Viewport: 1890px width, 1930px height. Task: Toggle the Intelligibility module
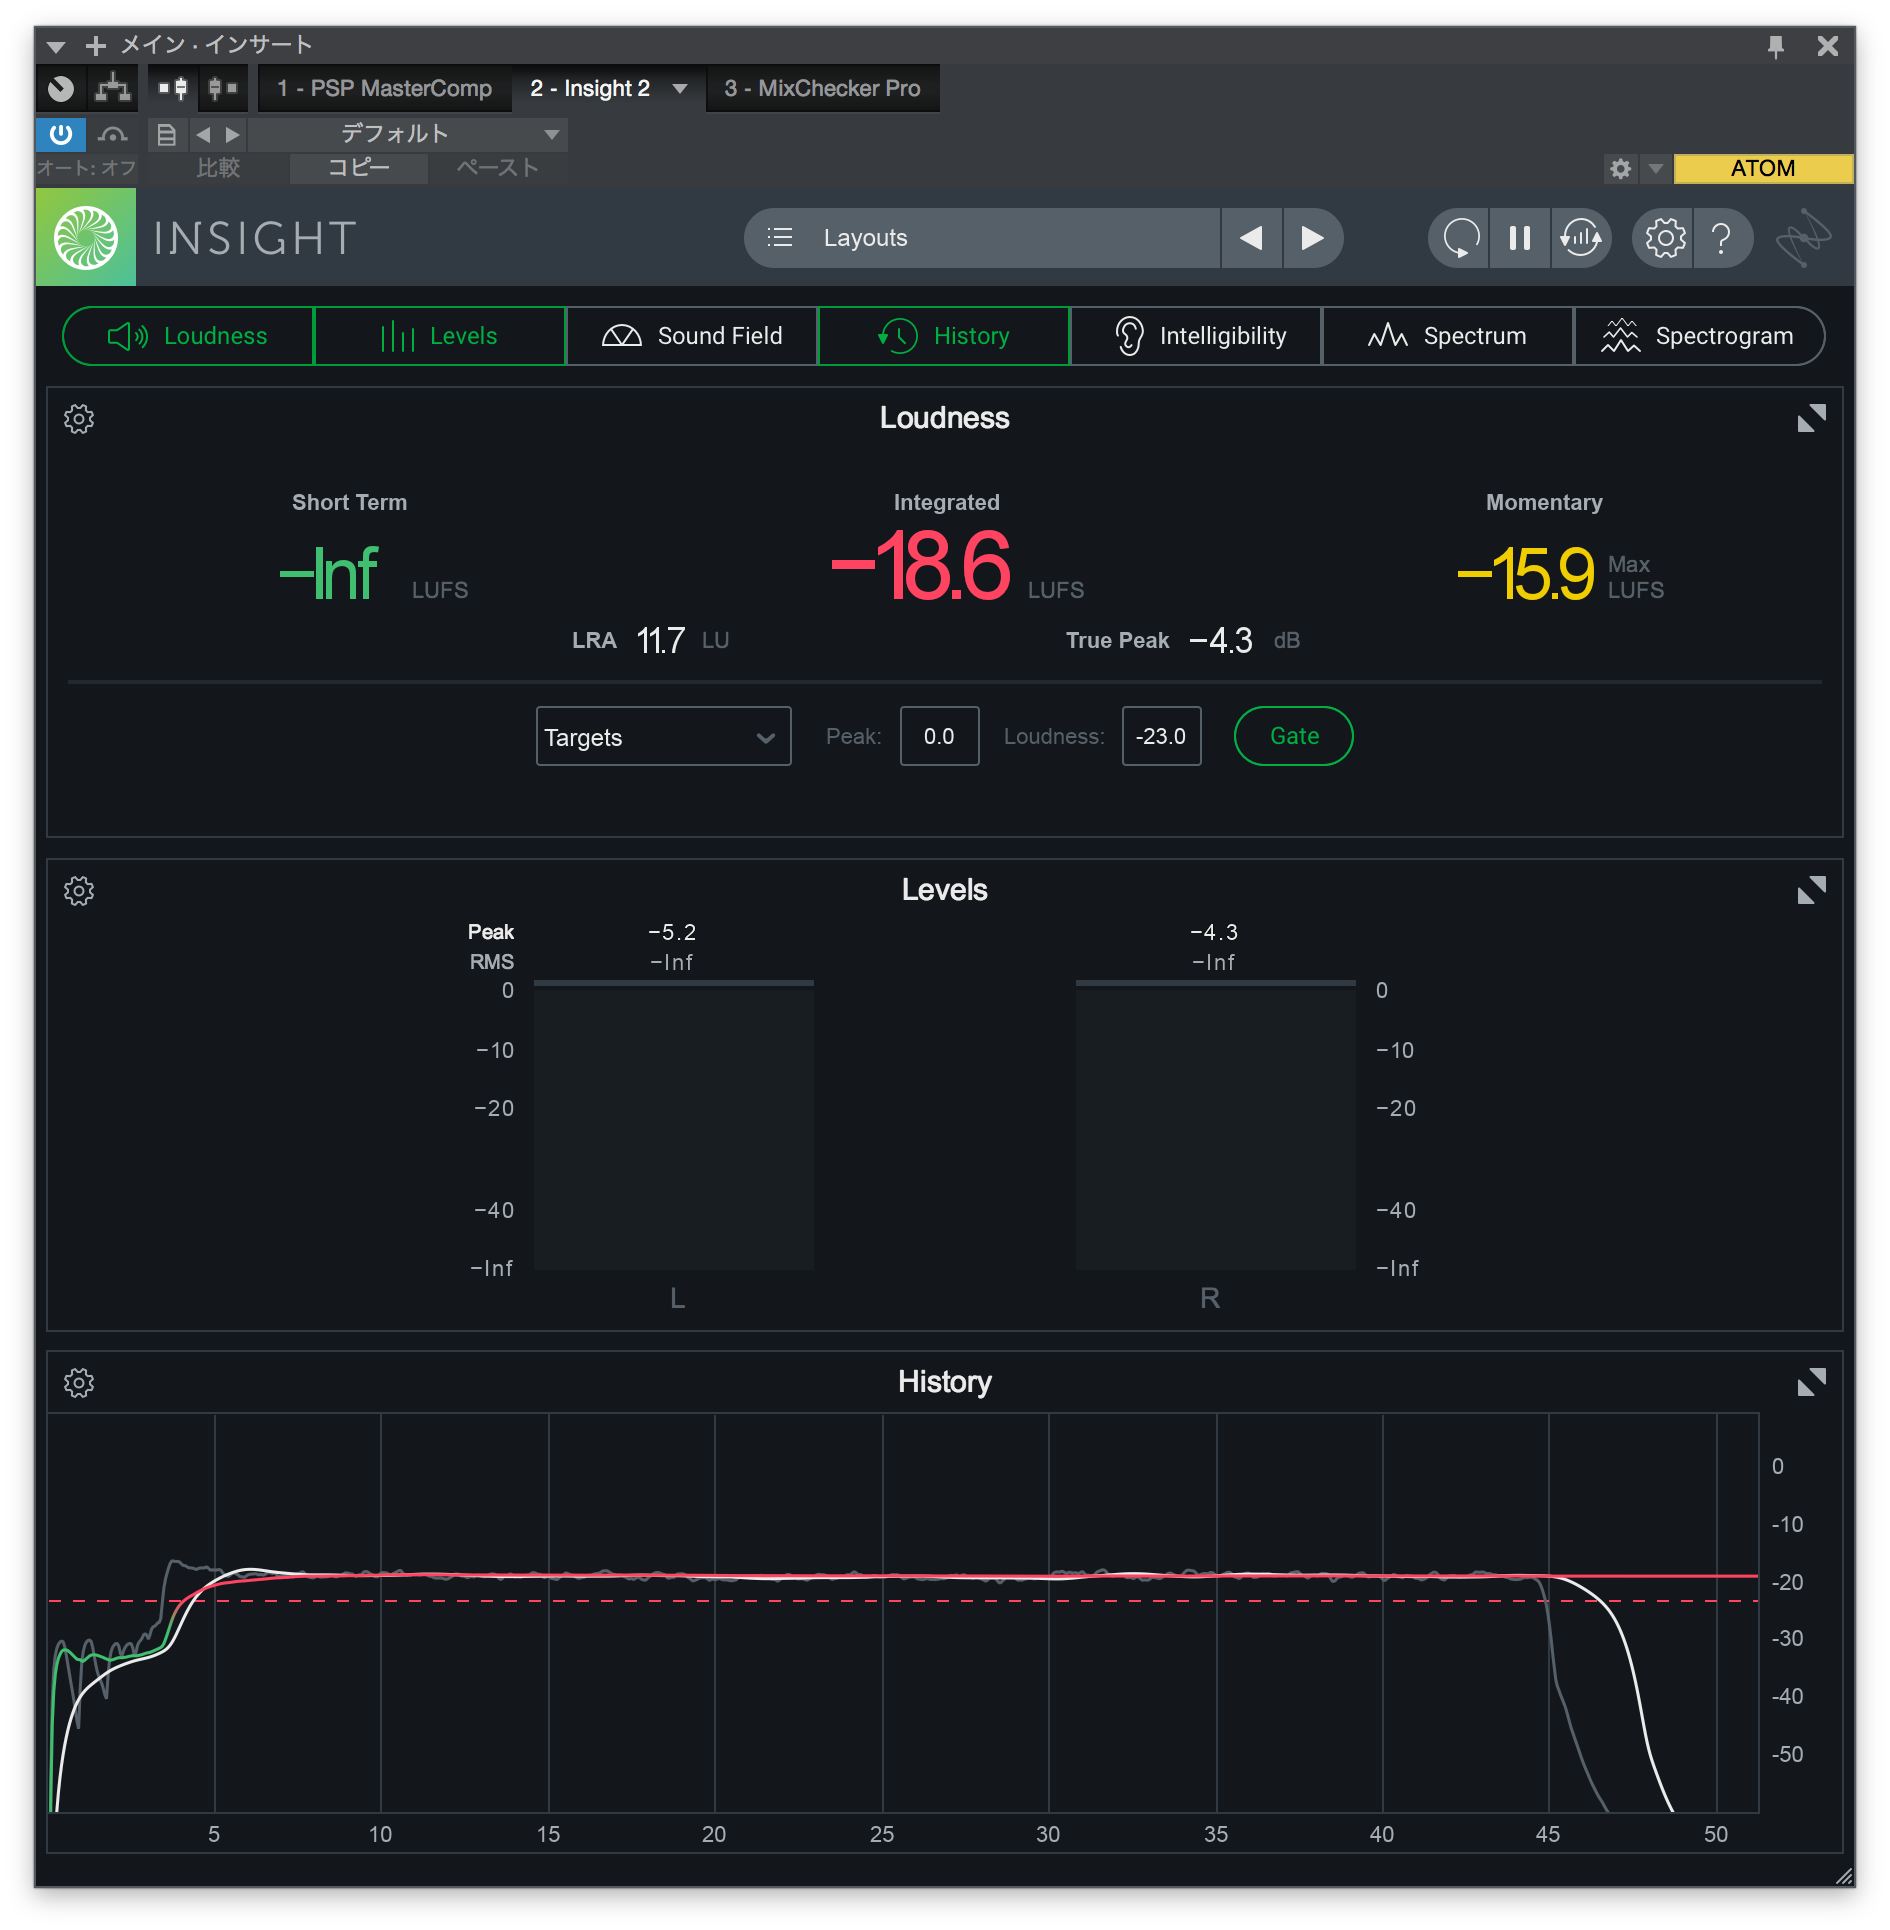1197,336
